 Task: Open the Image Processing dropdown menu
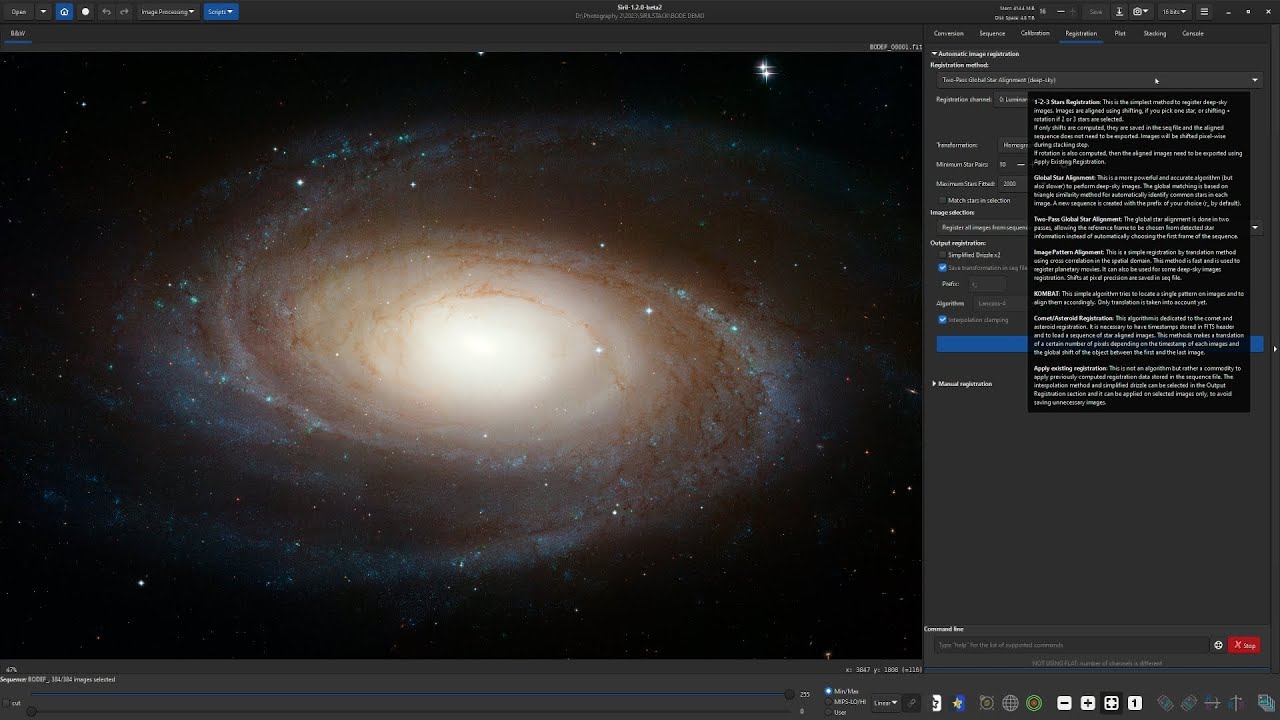click(168, 12)
